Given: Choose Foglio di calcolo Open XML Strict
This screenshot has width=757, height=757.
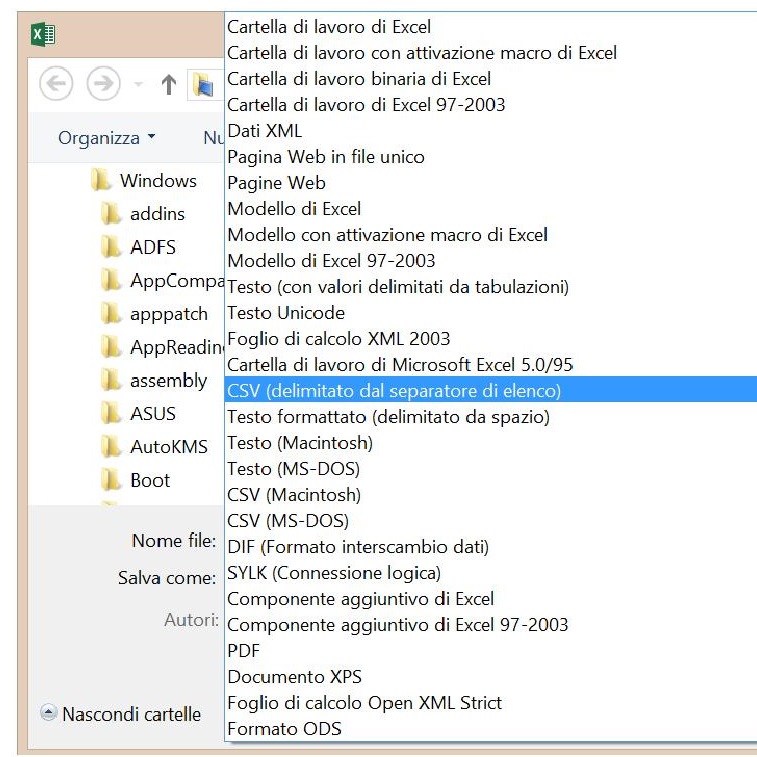Looking at the screenshot, I should 491,703.
